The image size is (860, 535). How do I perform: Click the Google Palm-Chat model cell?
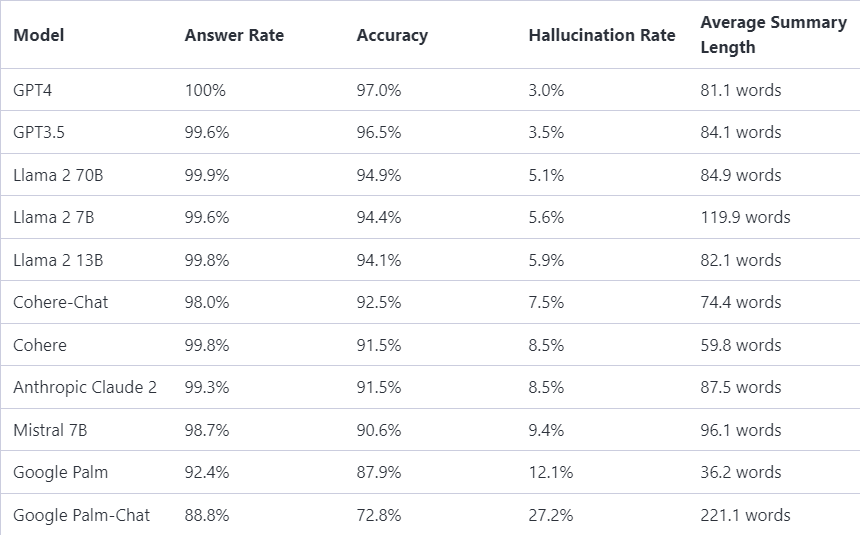[x=81, y=515]
